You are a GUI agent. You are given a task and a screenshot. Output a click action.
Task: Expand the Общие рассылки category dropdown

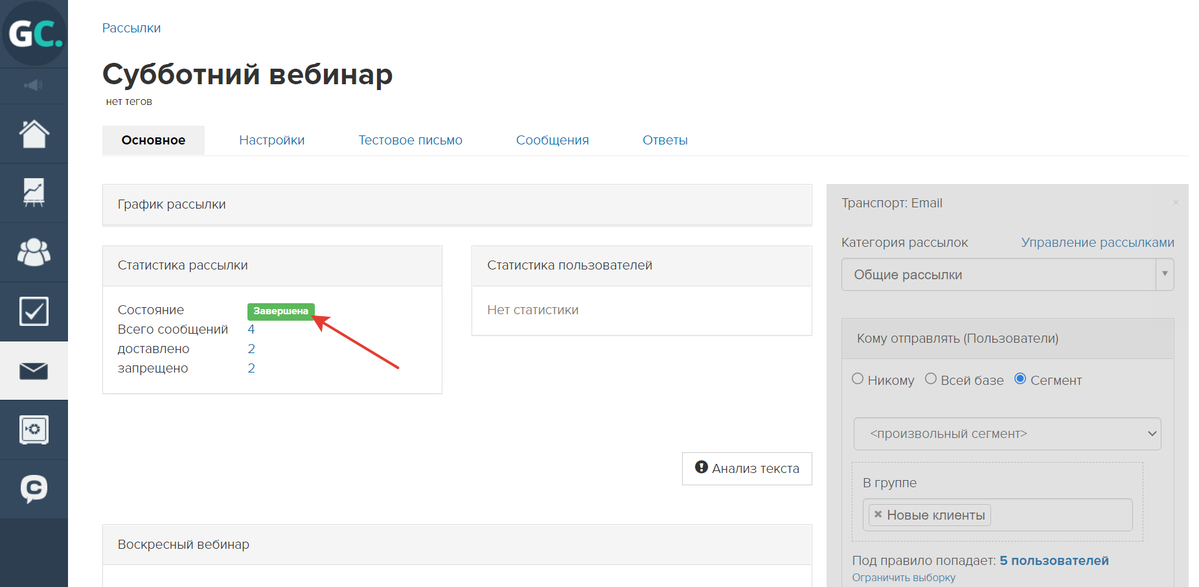coord(1007,275)
